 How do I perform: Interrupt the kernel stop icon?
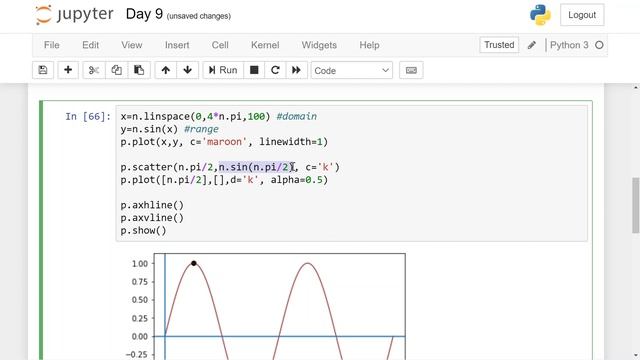(x=254, y=70)
